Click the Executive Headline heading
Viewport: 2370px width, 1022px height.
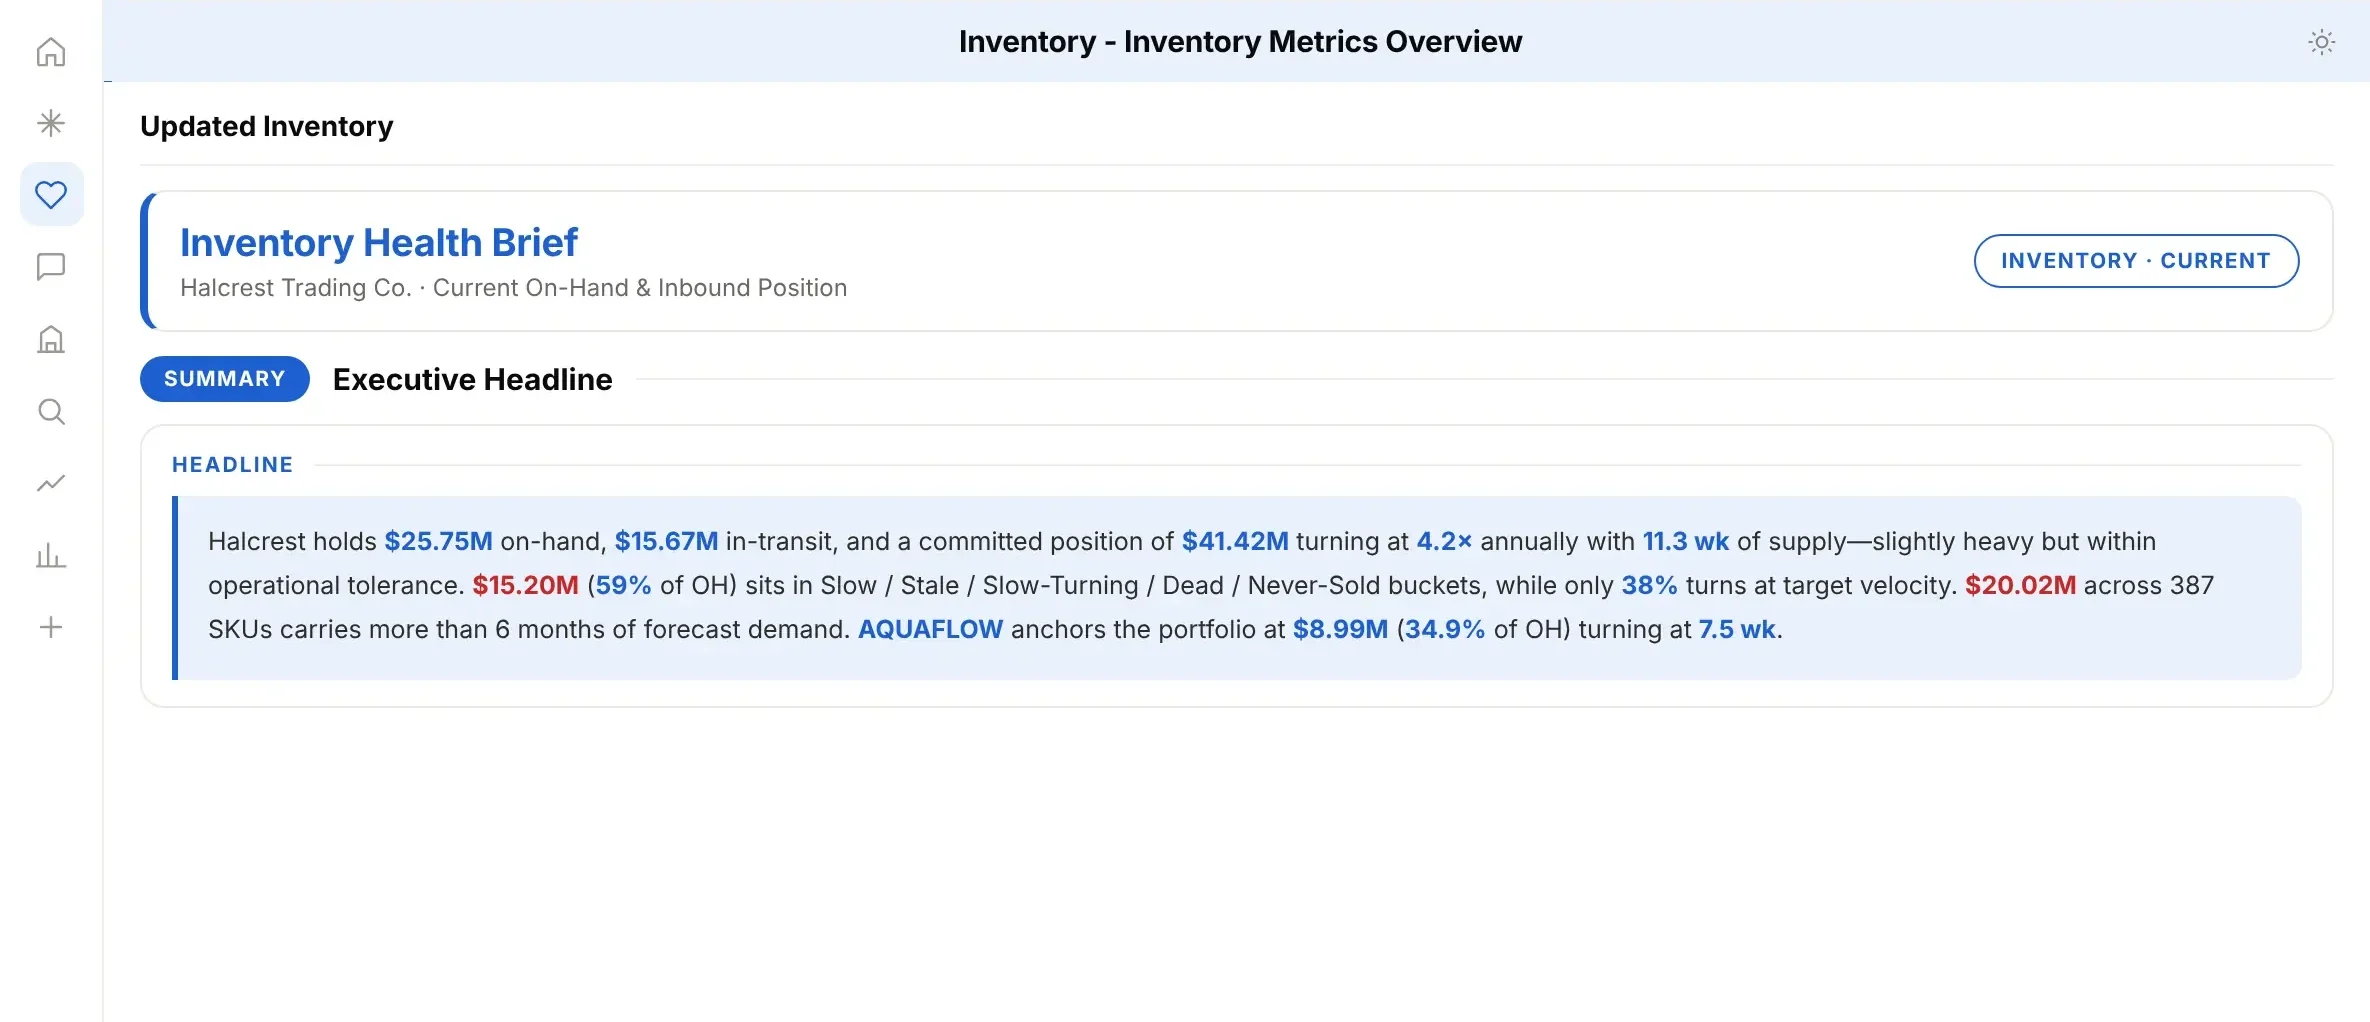tap(472, 379)
